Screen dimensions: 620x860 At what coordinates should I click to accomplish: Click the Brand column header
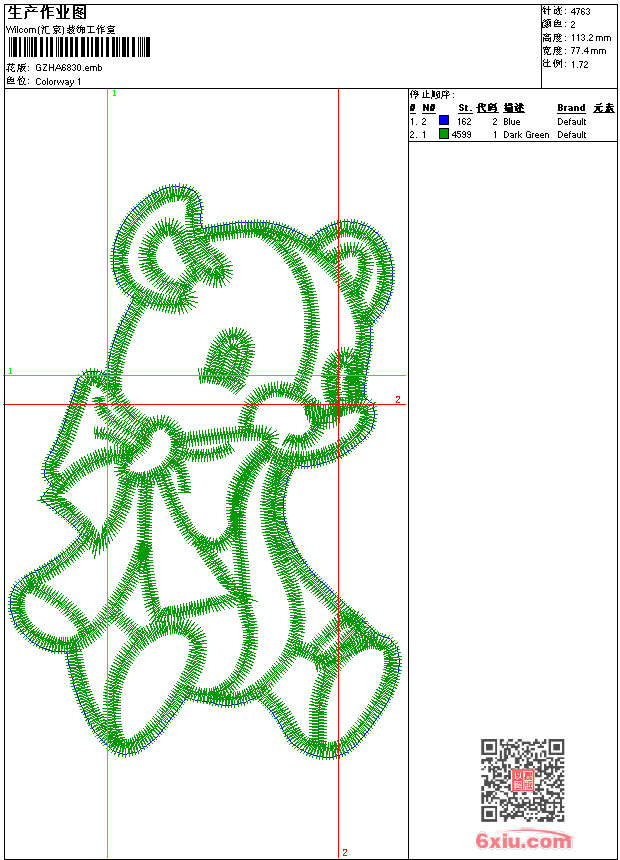(571, 108)
